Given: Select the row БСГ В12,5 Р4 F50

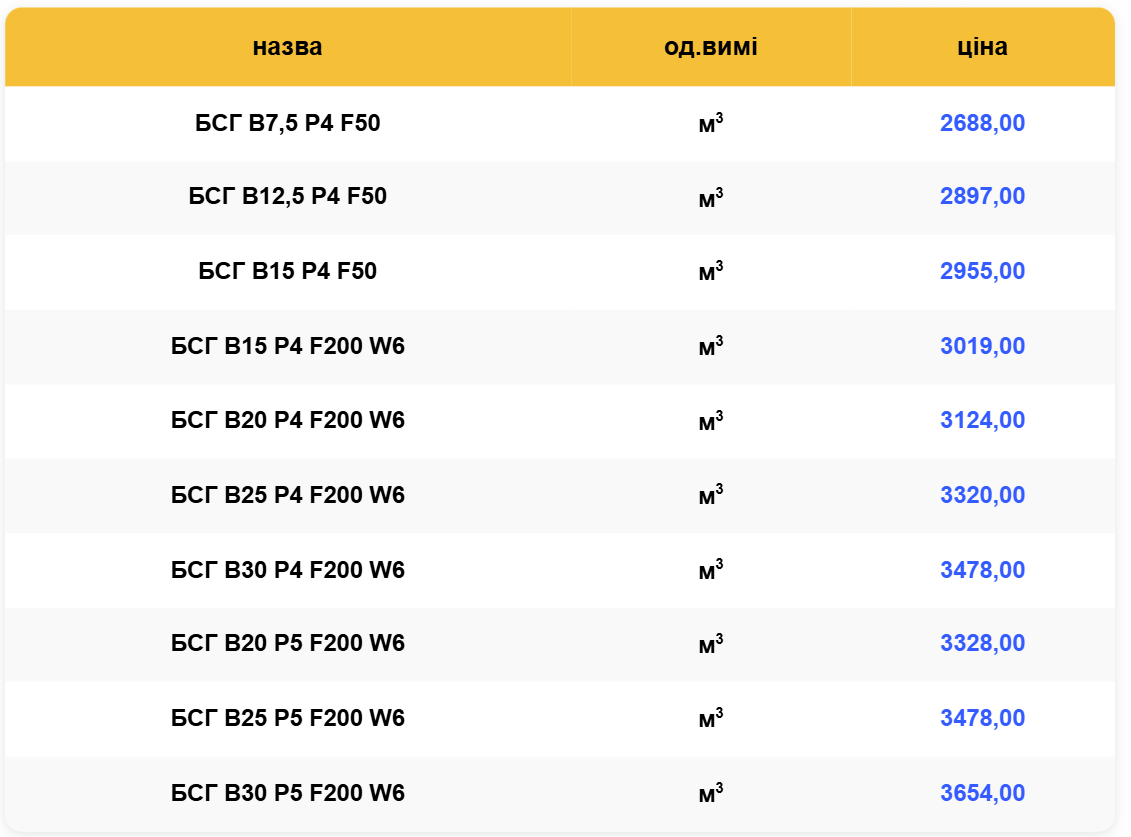Looking at the screenshot, I should 287,196.
